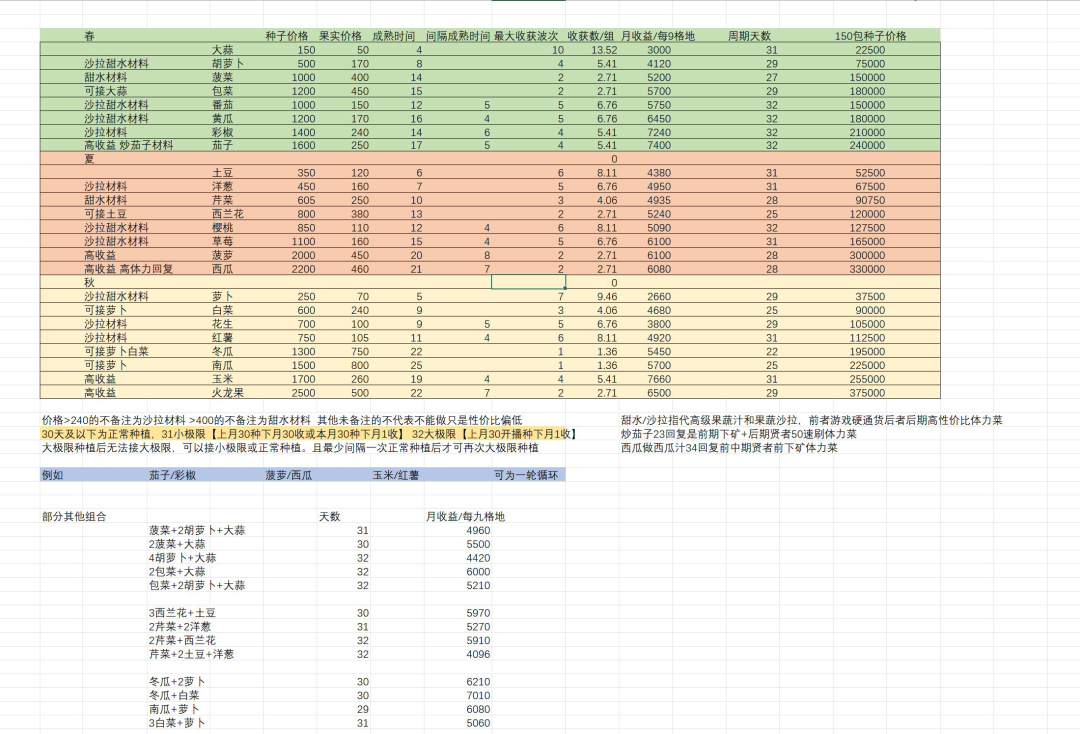
Task: Select the note starting '西瓜做西瓜汁34回复'
Action: pos(729,448)
